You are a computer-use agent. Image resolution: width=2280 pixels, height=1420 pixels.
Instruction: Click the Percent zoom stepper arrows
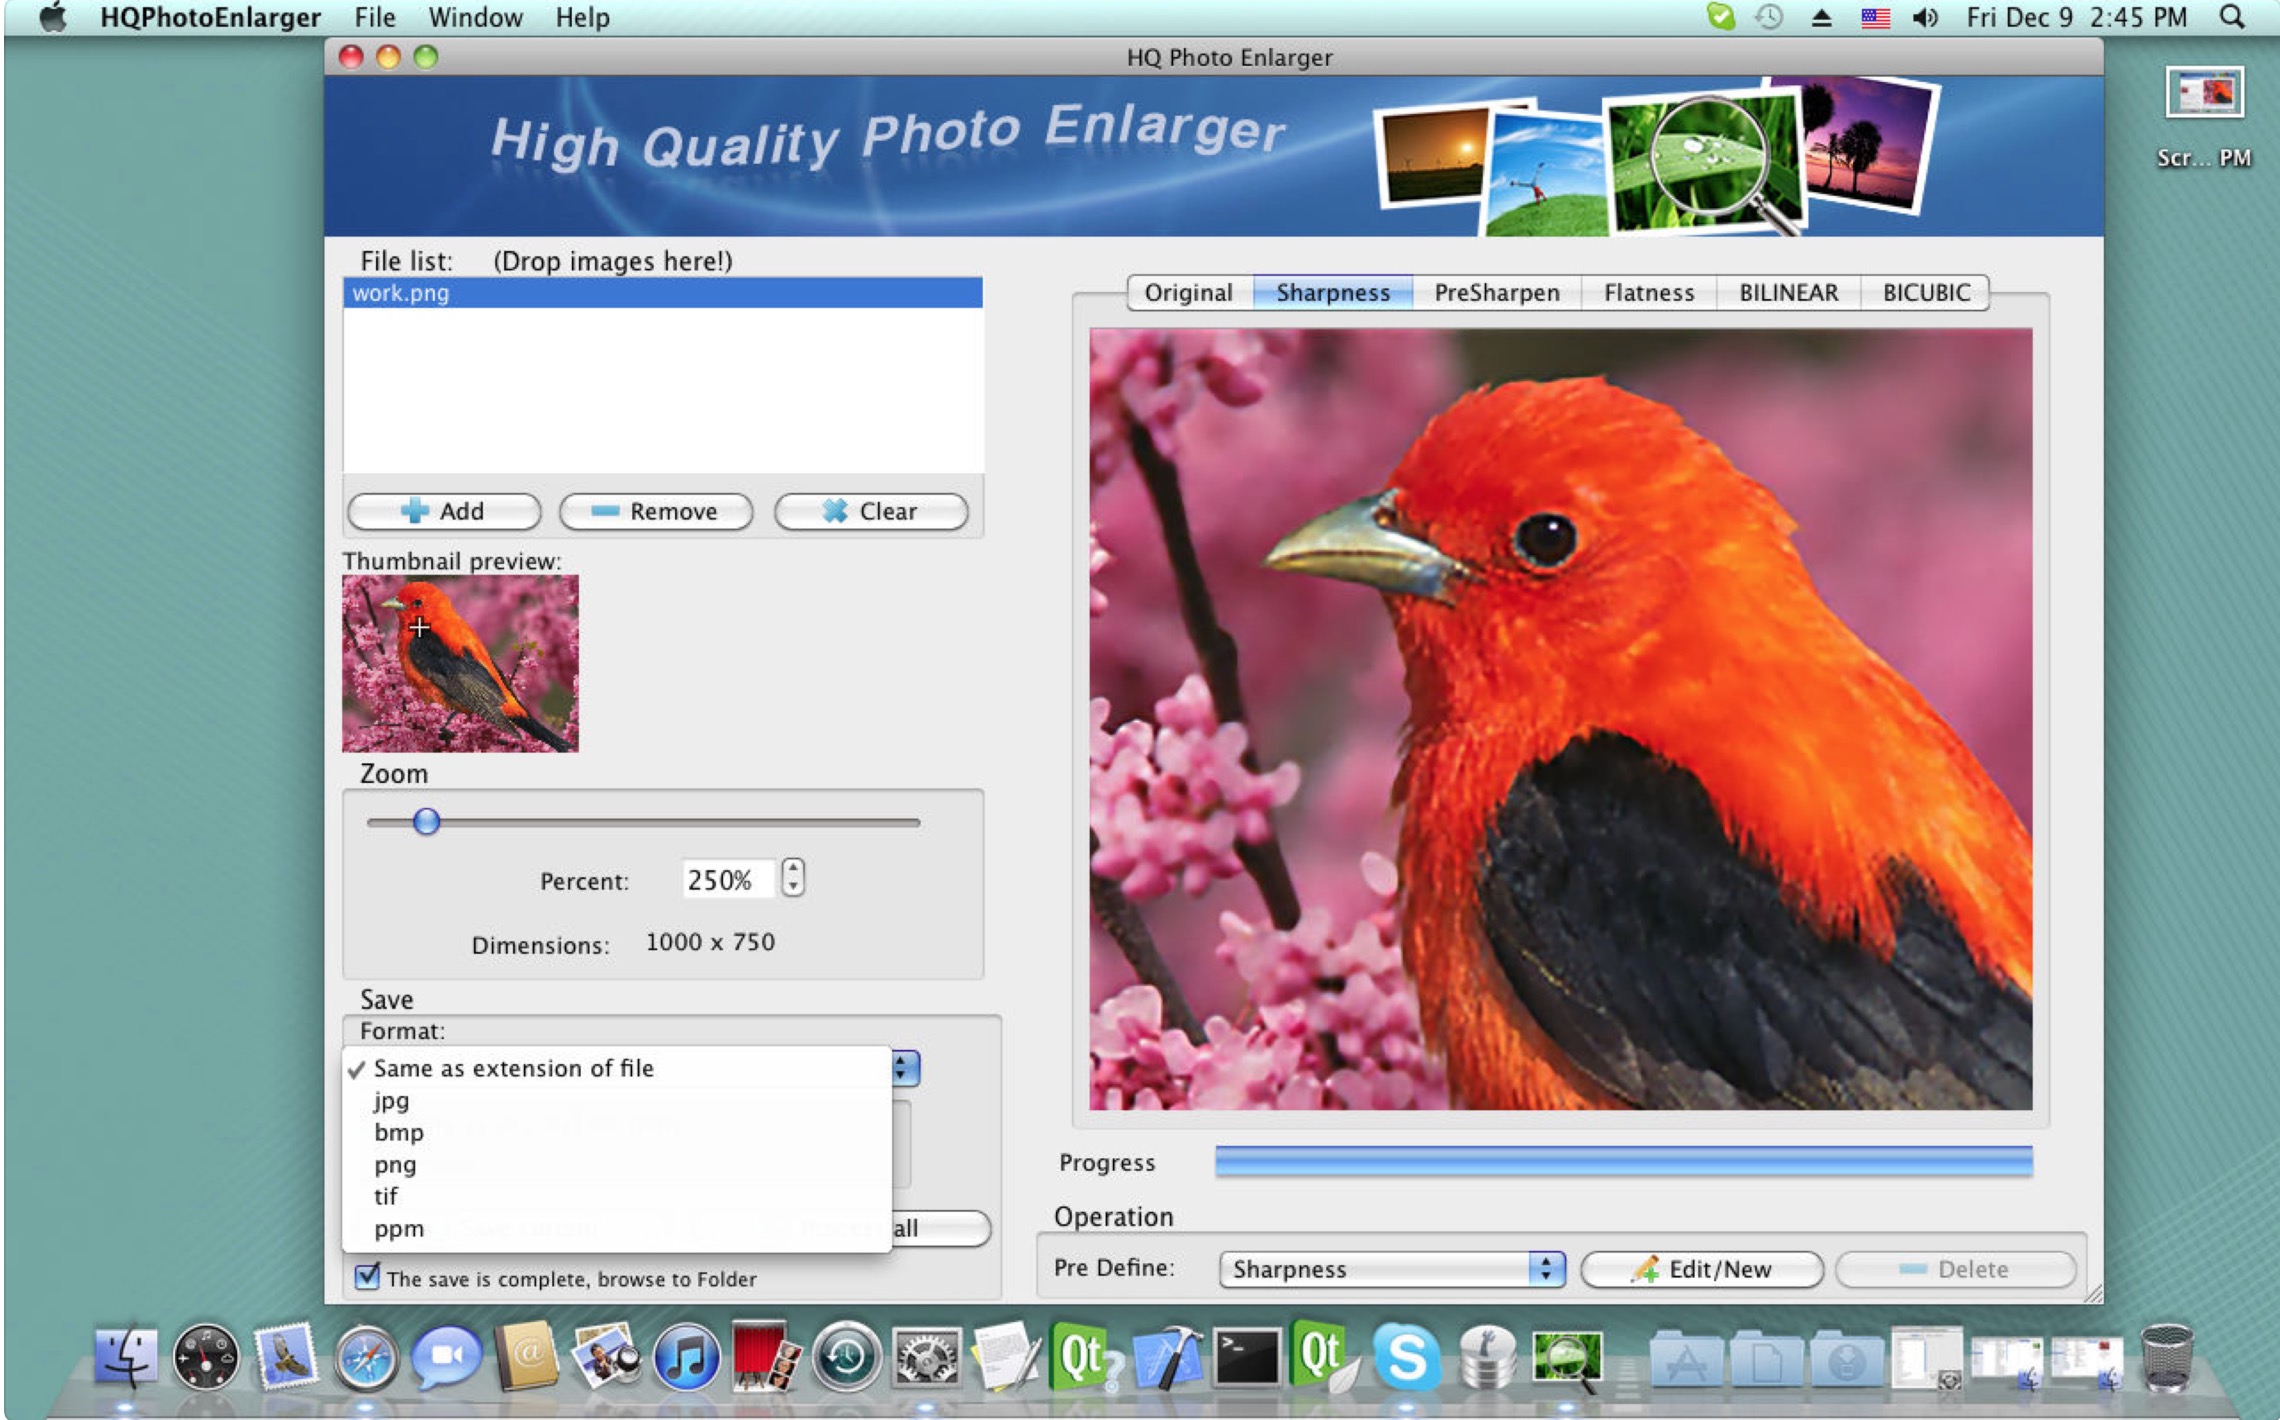[x=793, y=878]
